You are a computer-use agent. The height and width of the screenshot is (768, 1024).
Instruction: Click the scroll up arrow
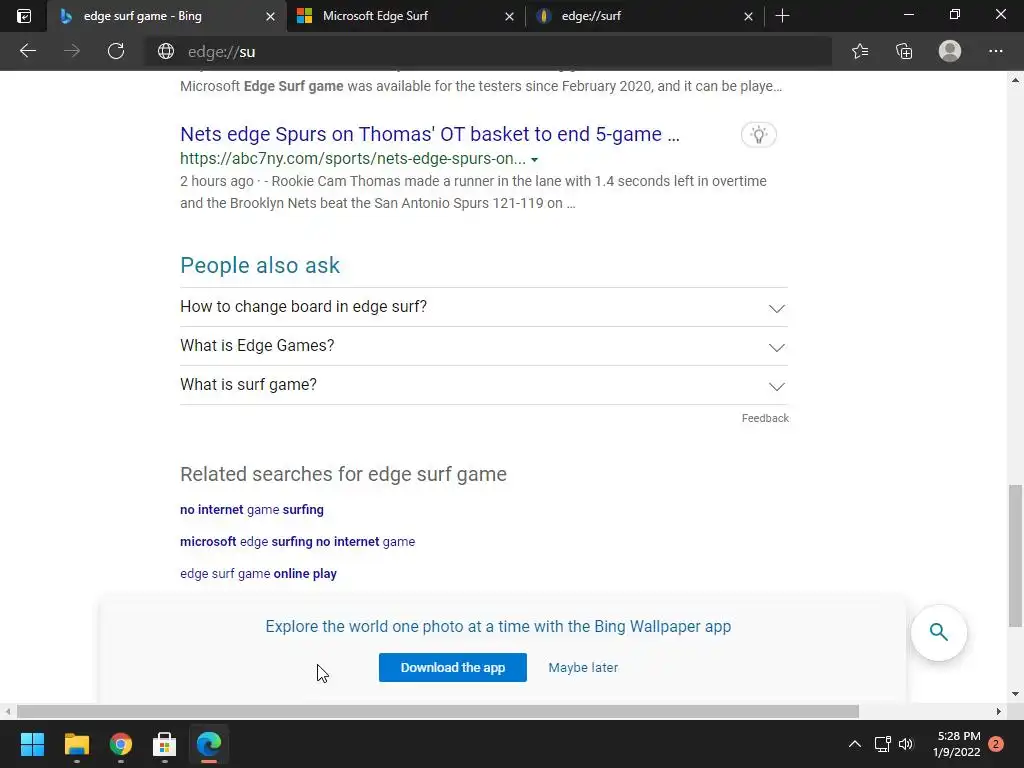point(1015,80)
